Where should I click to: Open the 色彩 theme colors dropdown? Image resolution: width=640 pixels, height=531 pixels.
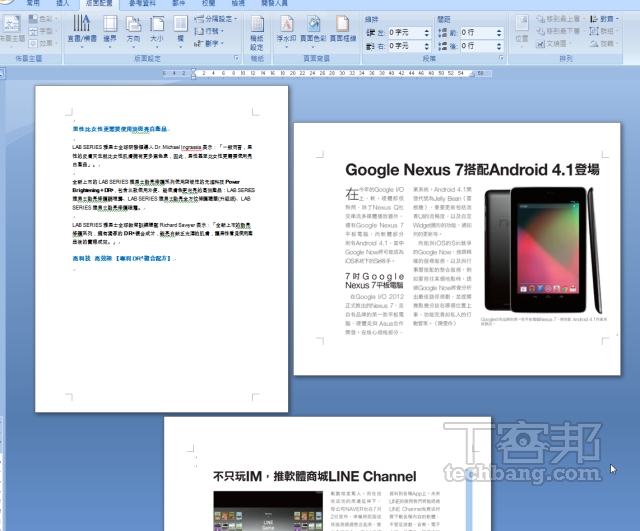(43, 19)
